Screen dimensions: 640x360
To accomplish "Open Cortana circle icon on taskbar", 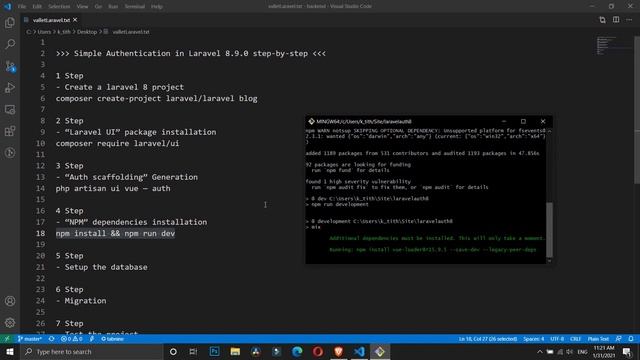I will point(173,351).
